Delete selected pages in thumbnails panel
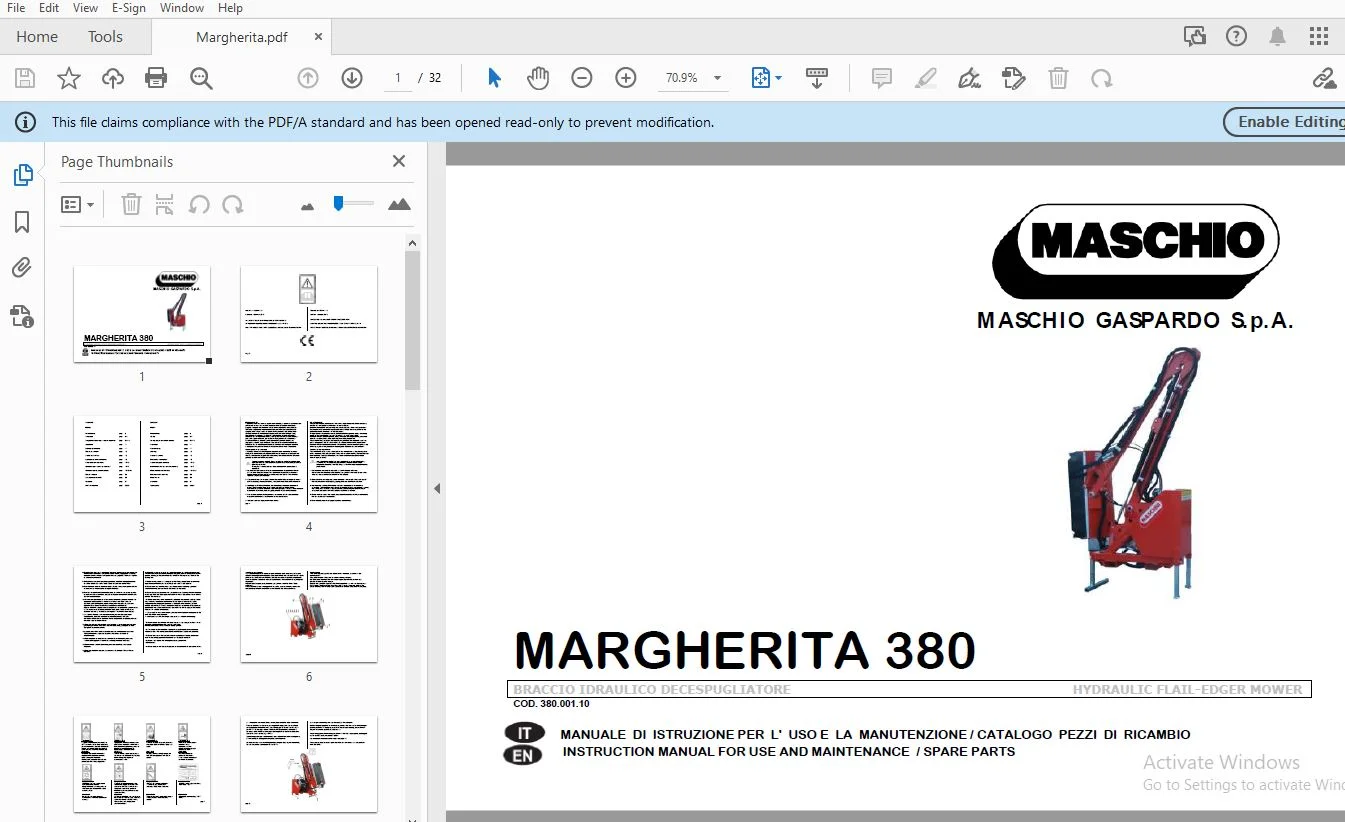Viewport: 1345px width, 822px height. [131, 205]
